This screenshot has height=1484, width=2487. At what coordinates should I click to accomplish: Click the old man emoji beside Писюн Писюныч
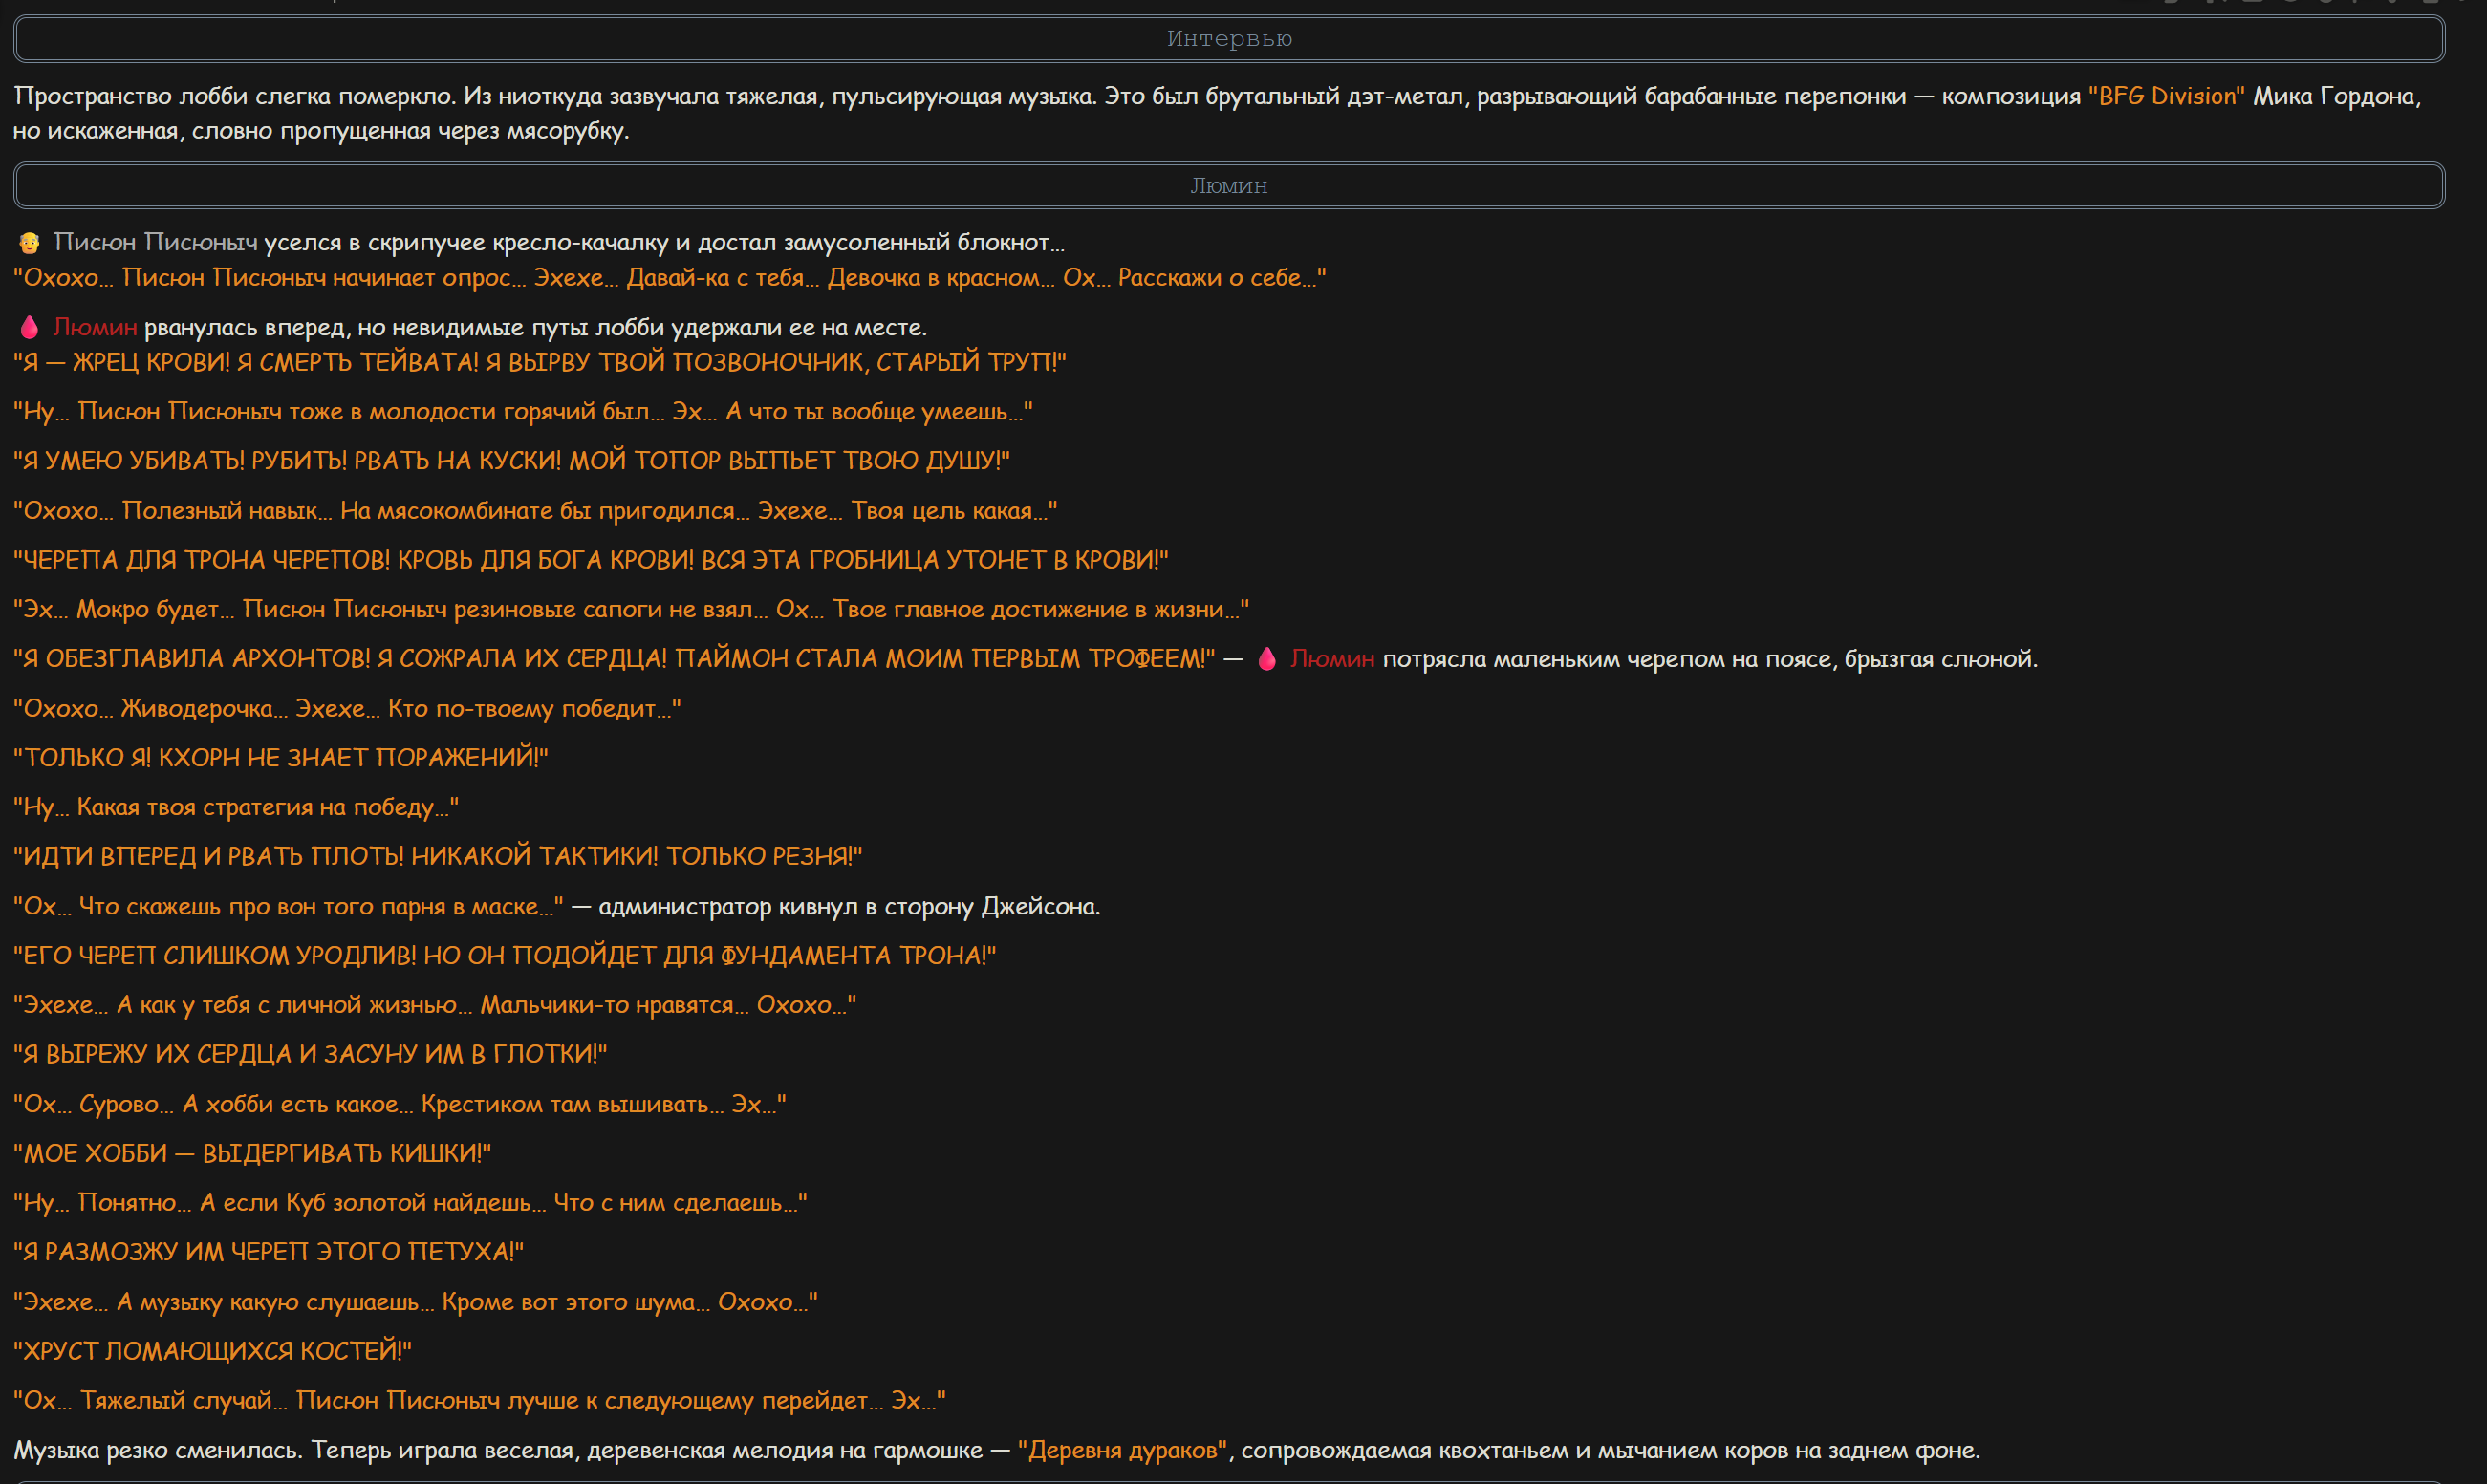pyautogui.click(x=29, y=243)
